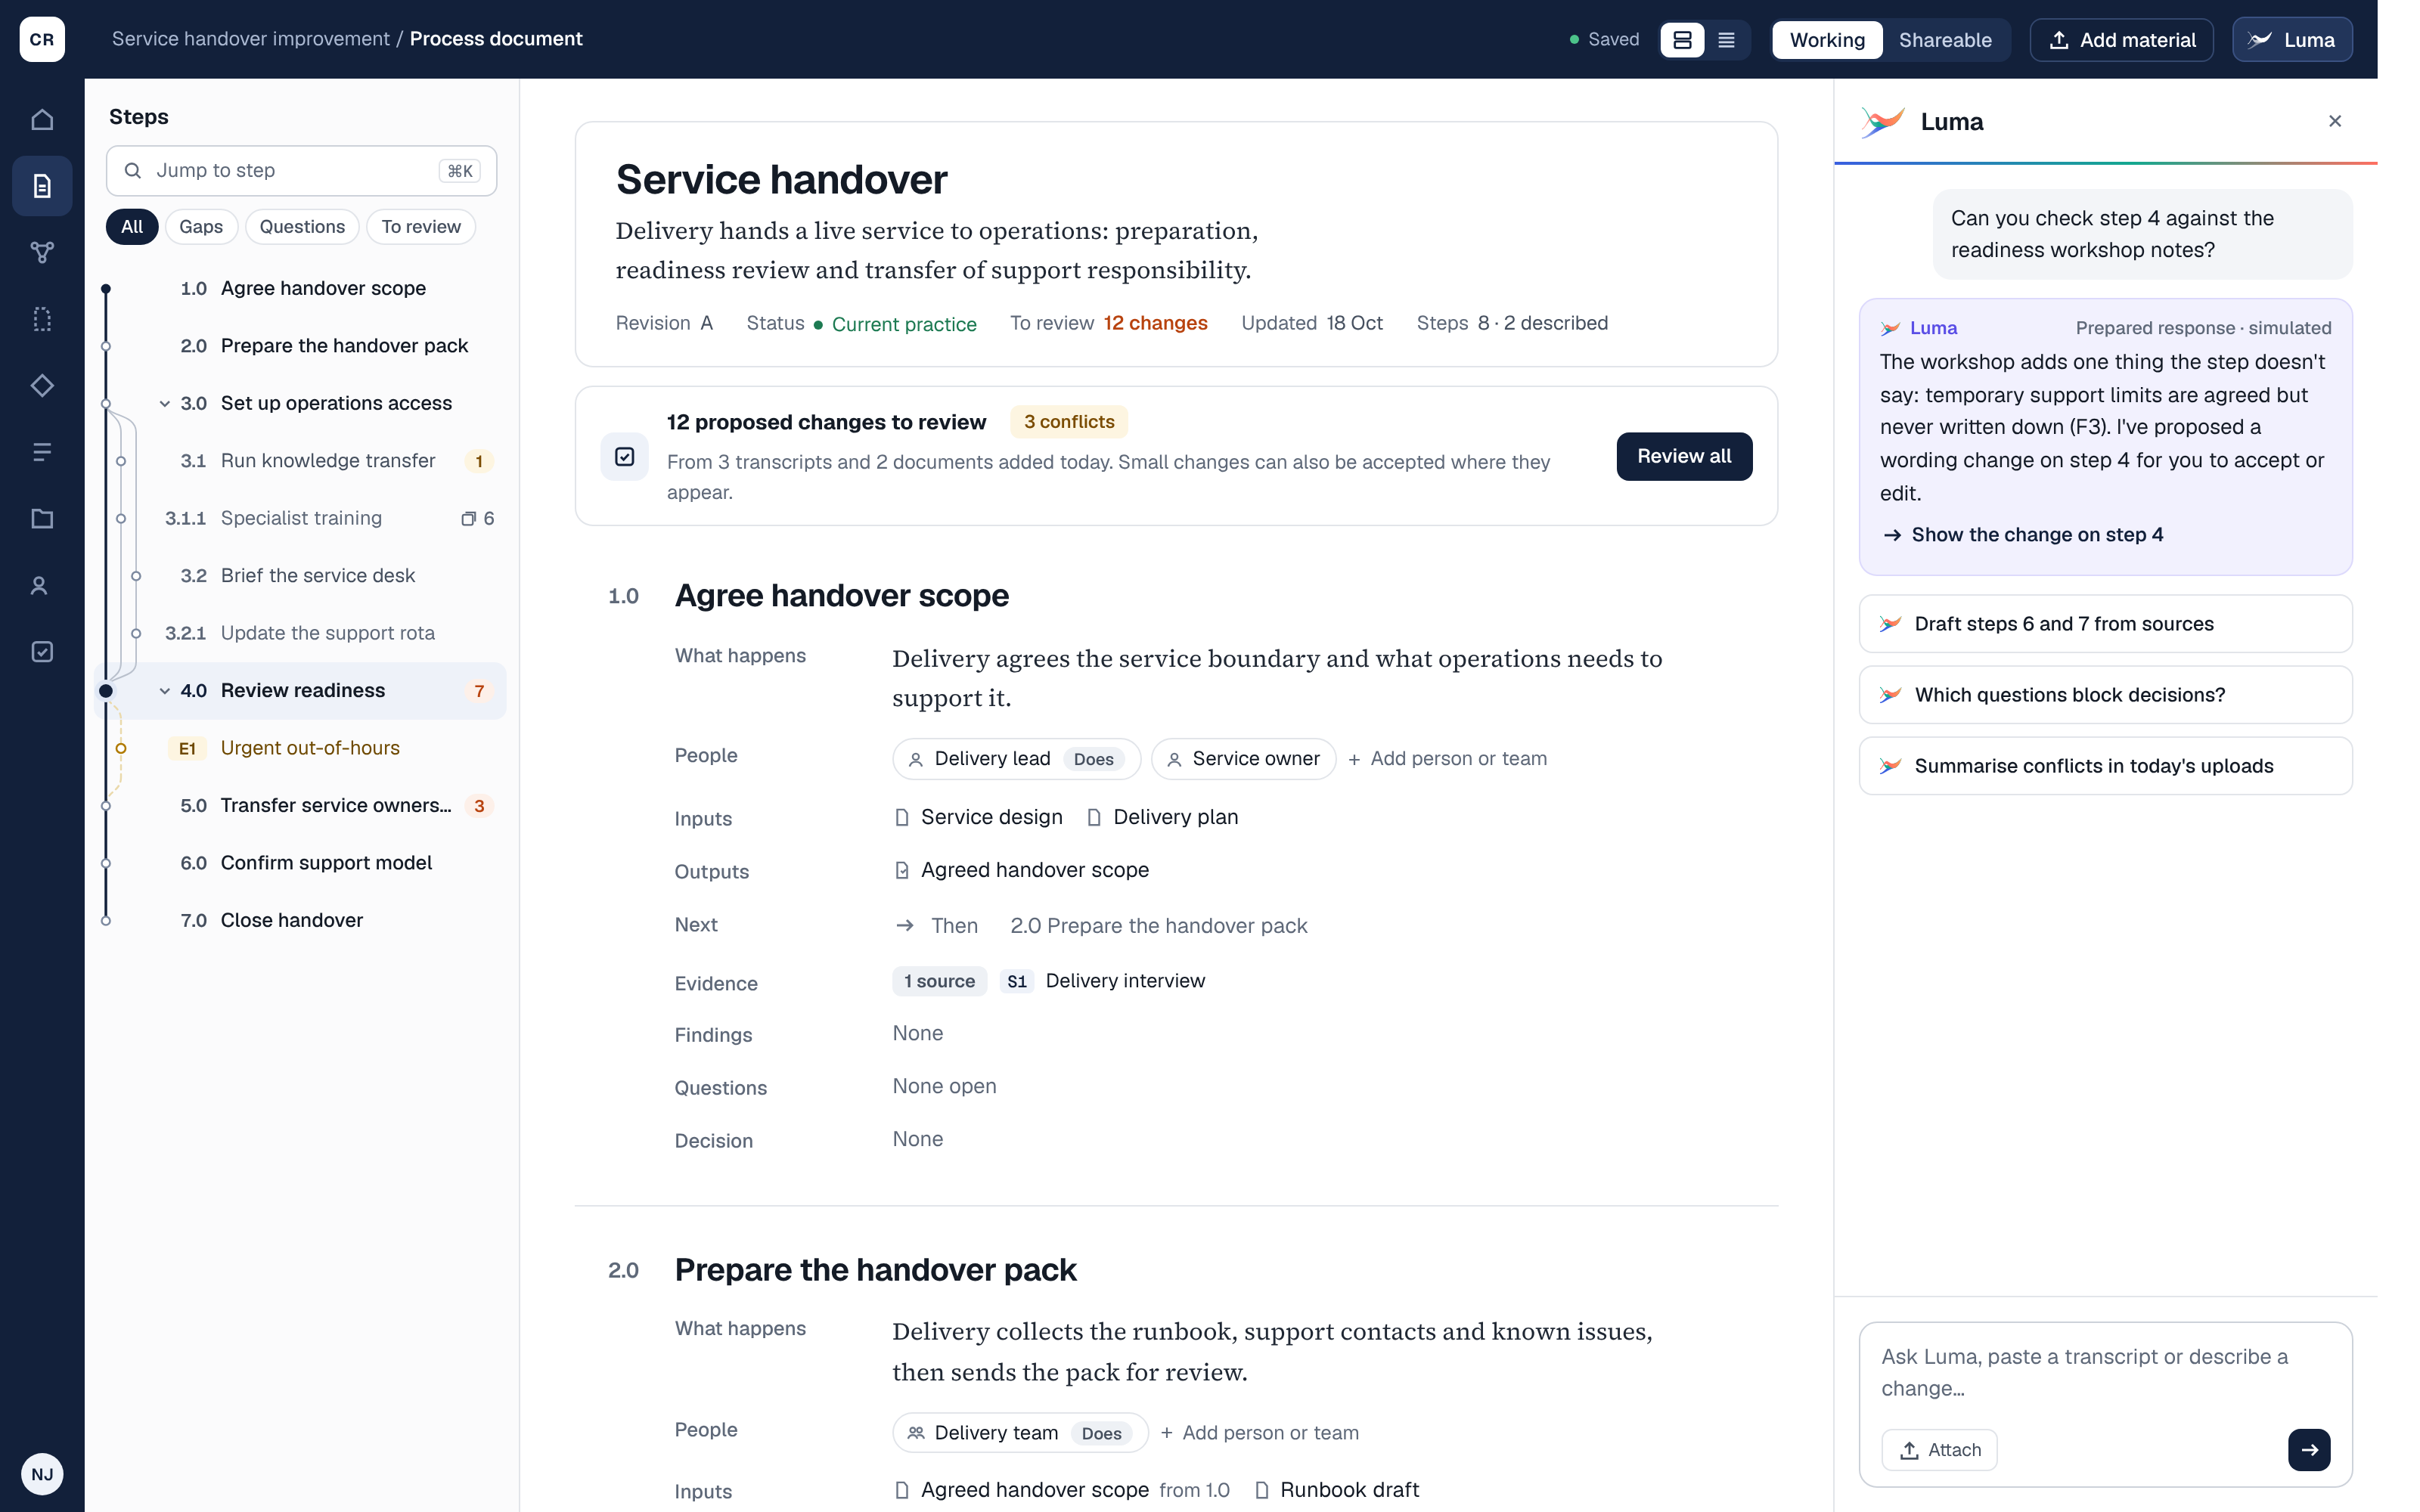The width and height of the screenshot is (2420, 1512).
Task: Select the Shareable mode
Action: click(x=1945, y=40)
